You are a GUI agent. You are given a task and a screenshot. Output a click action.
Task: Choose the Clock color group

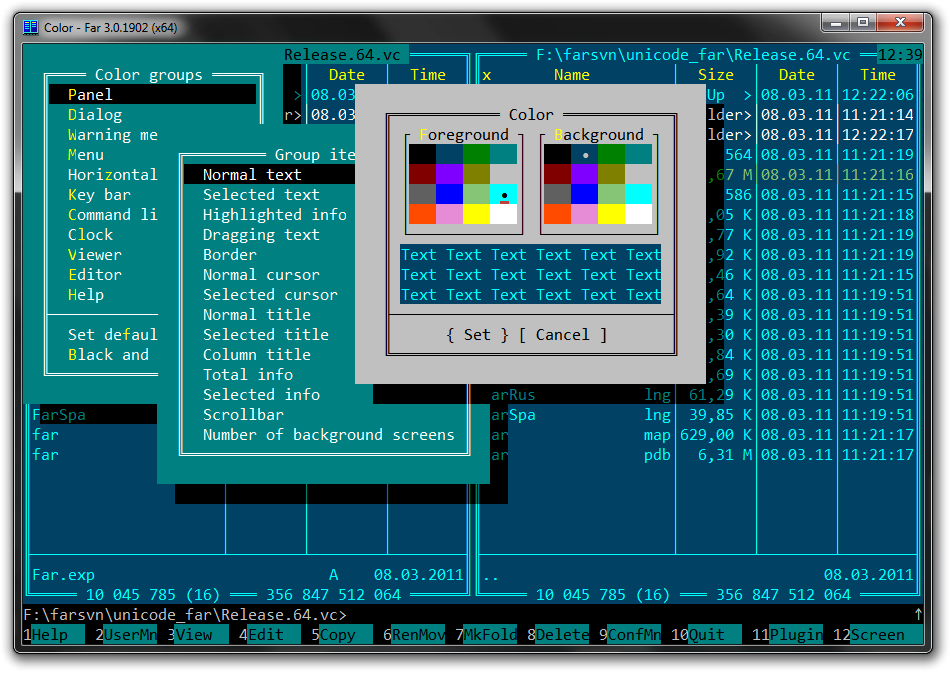(90, 234)
